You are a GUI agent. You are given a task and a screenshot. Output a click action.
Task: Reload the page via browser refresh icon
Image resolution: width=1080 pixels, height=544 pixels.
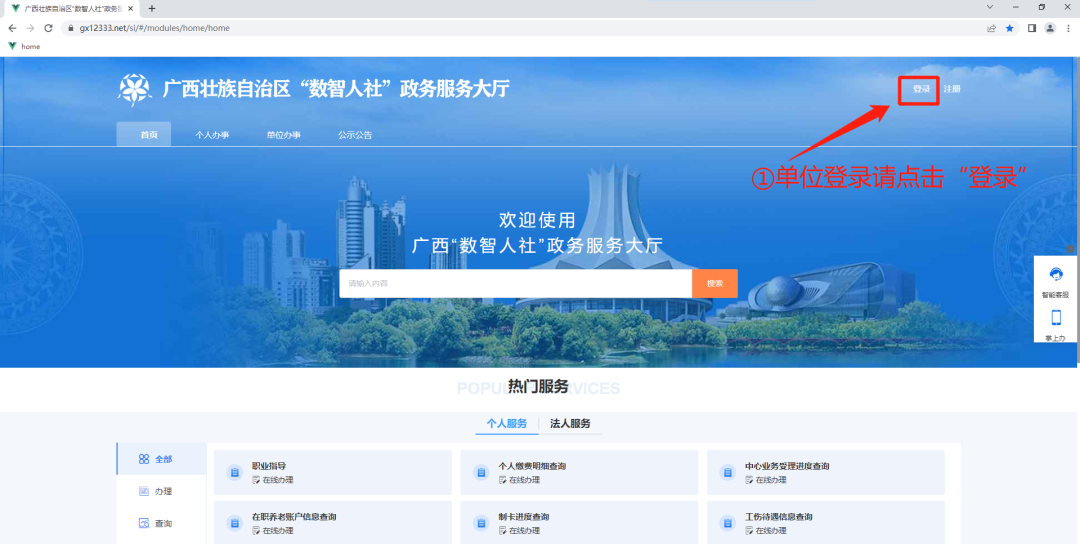(x=48, y=28)
